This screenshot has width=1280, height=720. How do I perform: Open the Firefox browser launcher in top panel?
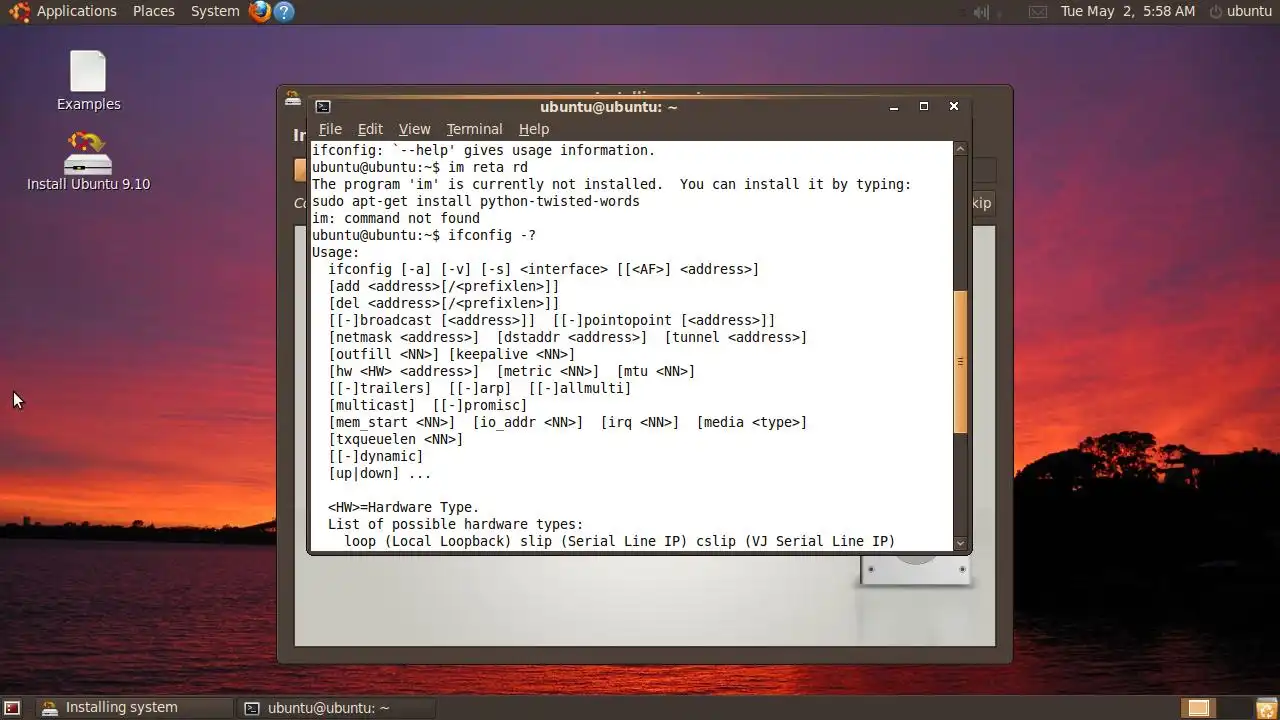click(x=260, y=11)
